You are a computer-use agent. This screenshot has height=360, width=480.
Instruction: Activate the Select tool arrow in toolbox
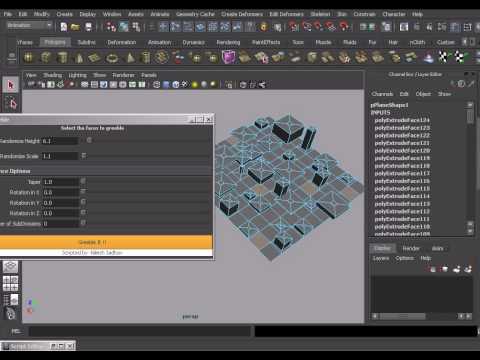tap(11, 85)
